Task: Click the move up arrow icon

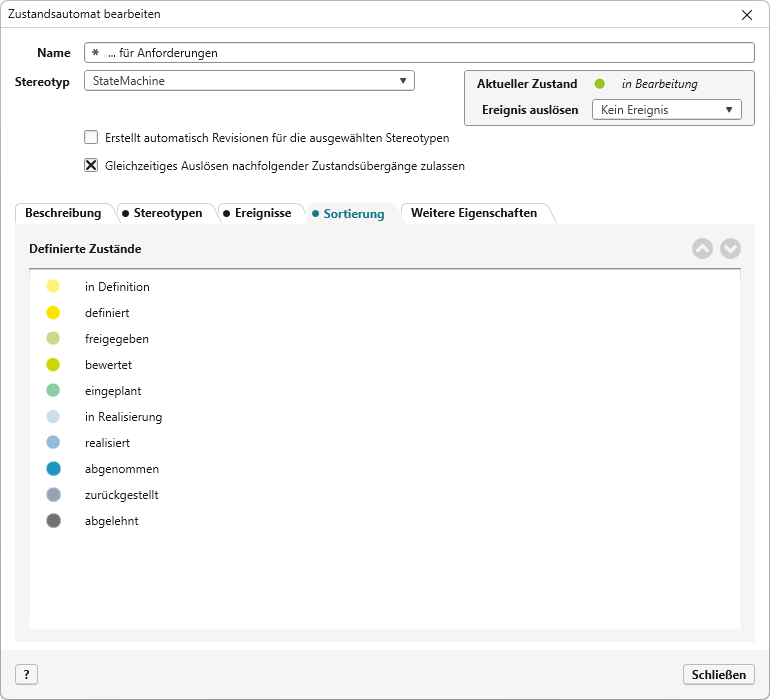Action: (702, 249)
